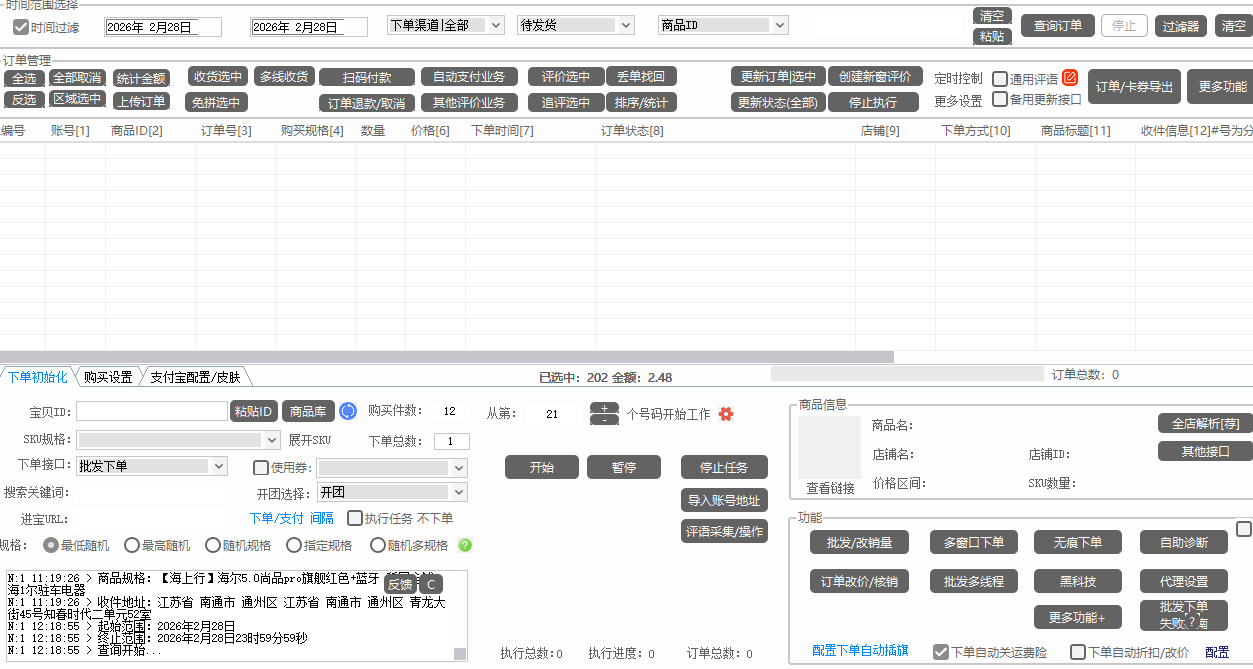1253x669 pixels.
Task: Select the 最高随机 radio button
Action: point(131,545)
